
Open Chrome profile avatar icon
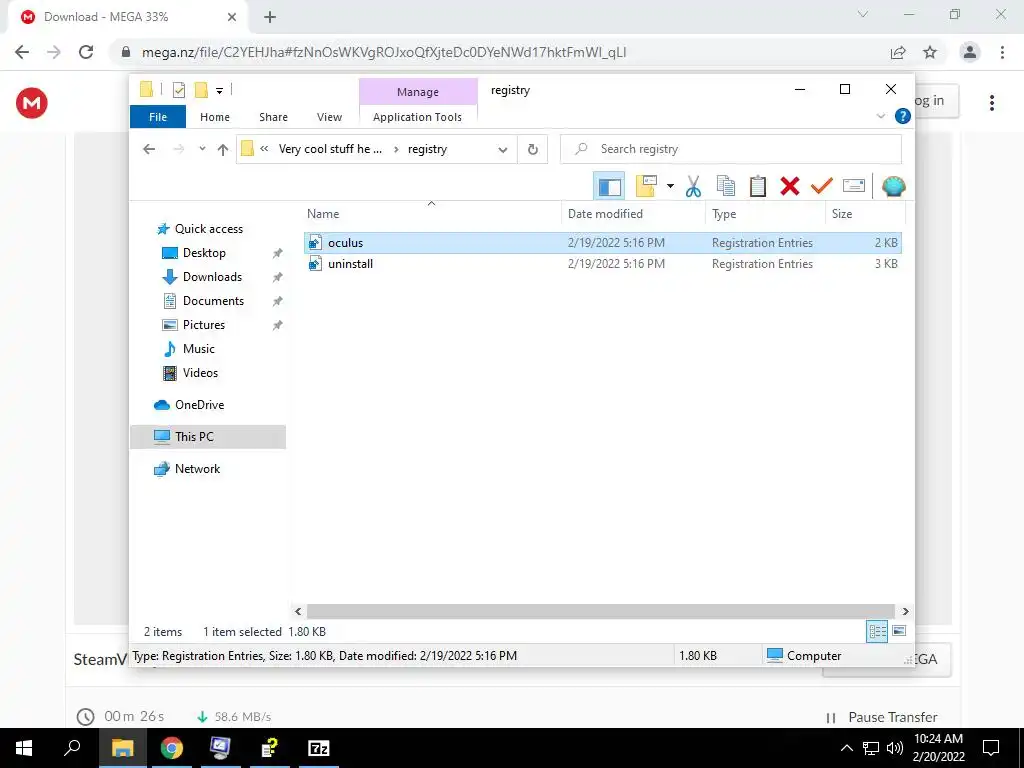(x=970, y=52)
